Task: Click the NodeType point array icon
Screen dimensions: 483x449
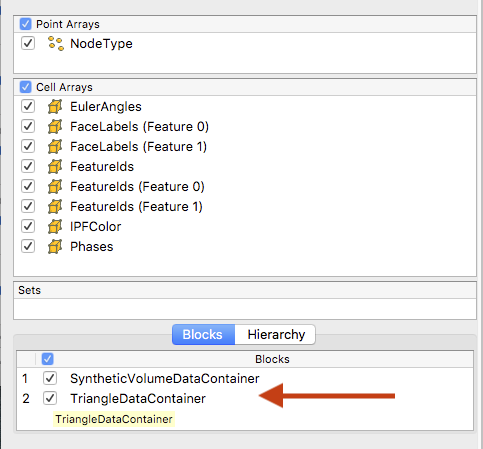Action: point(56,44)
